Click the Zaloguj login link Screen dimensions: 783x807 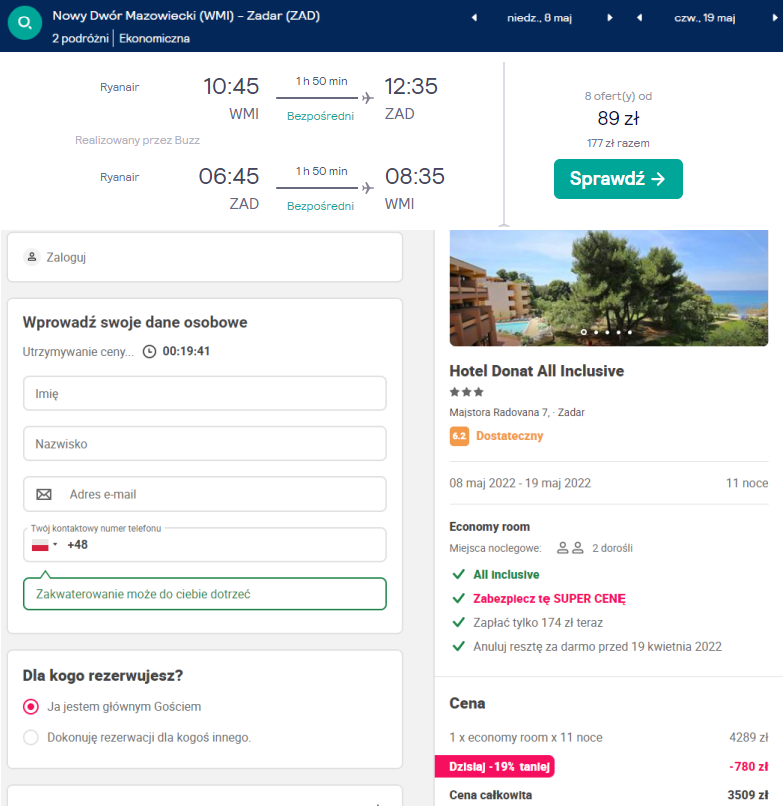click(x=66, y=257)
